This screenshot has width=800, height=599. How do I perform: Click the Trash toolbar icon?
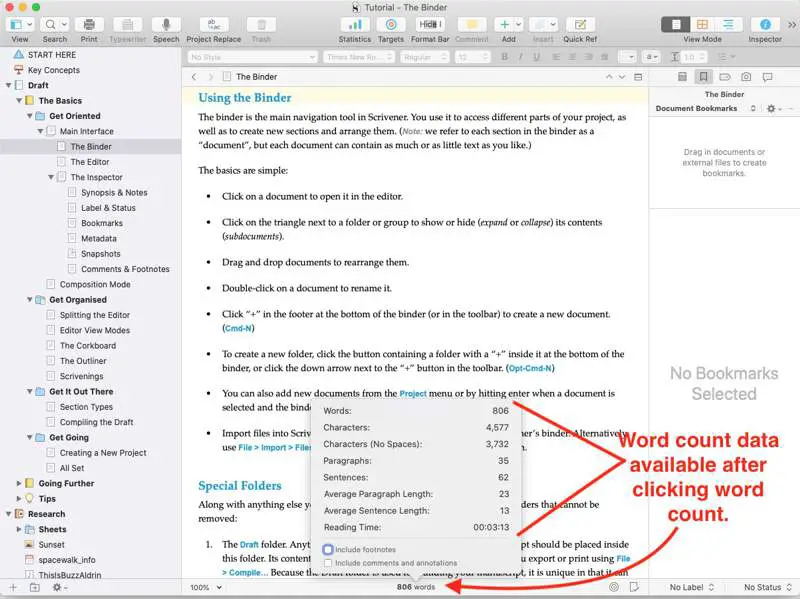261,24
